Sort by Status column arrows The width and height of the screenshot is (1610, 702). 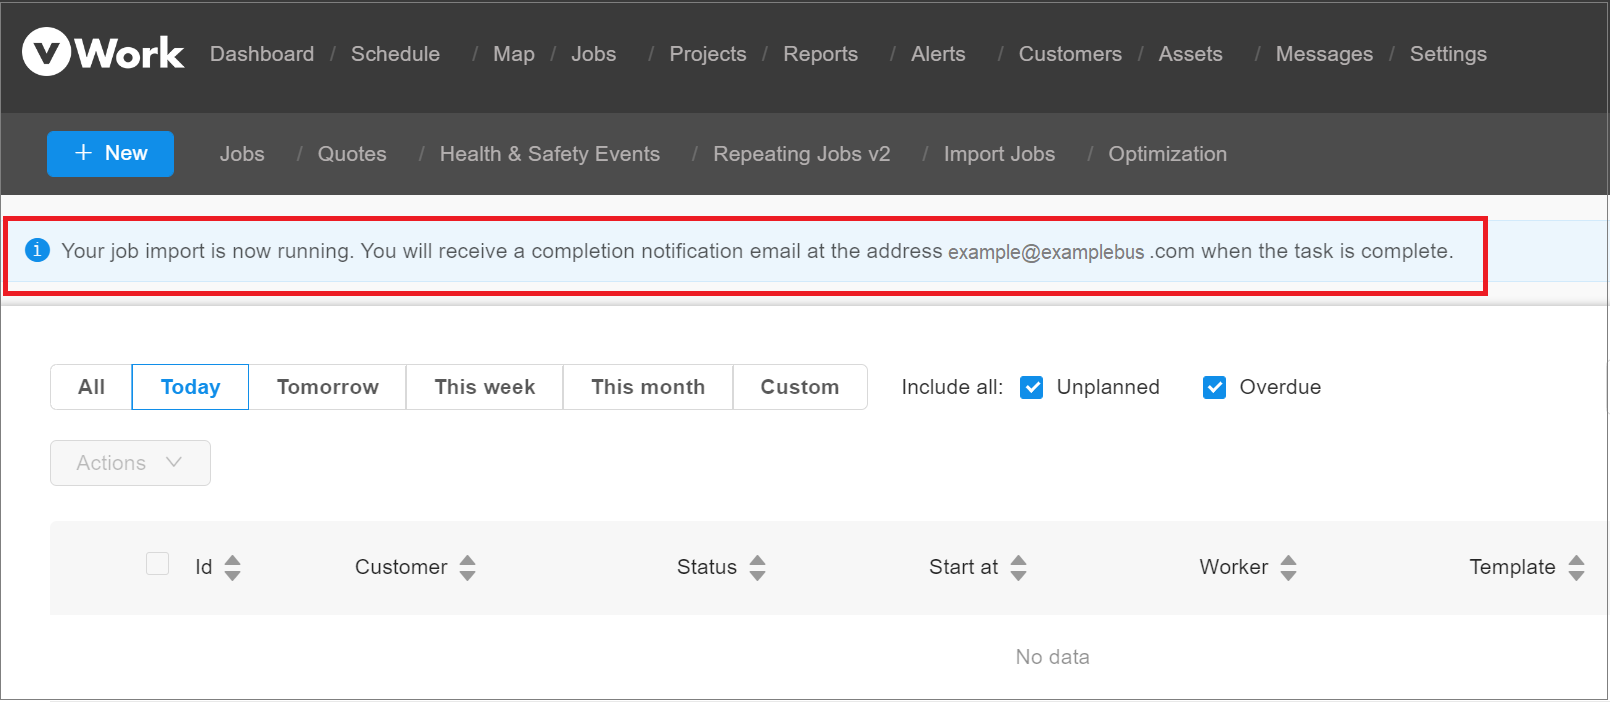(758, 567)
